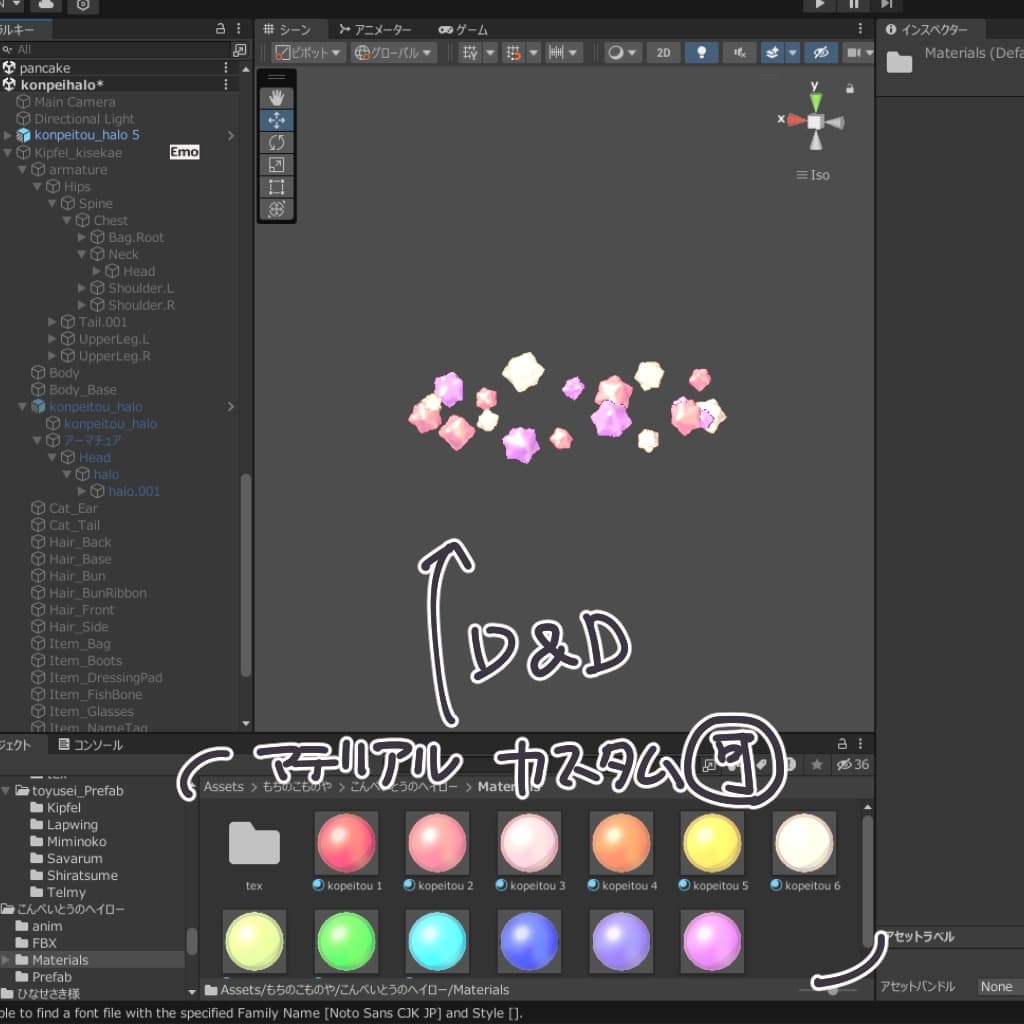
Task: Switch to the Game tab
Action: [x=463, y=29]
